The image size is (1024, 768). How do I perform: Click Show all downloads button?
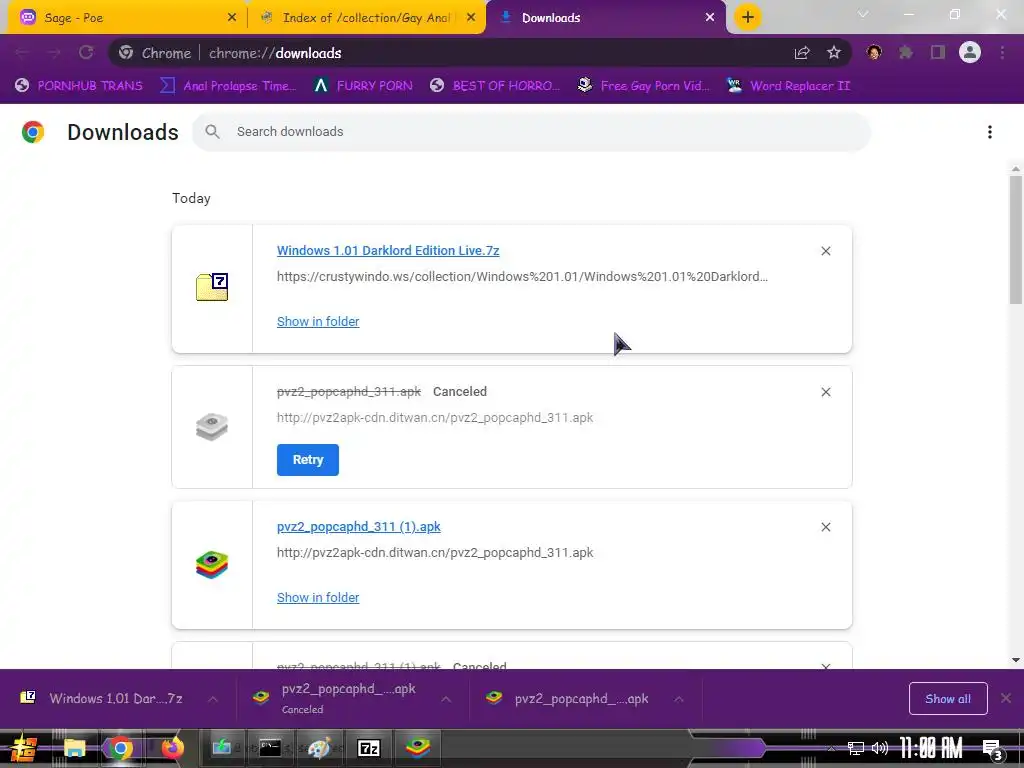point(948,699)
